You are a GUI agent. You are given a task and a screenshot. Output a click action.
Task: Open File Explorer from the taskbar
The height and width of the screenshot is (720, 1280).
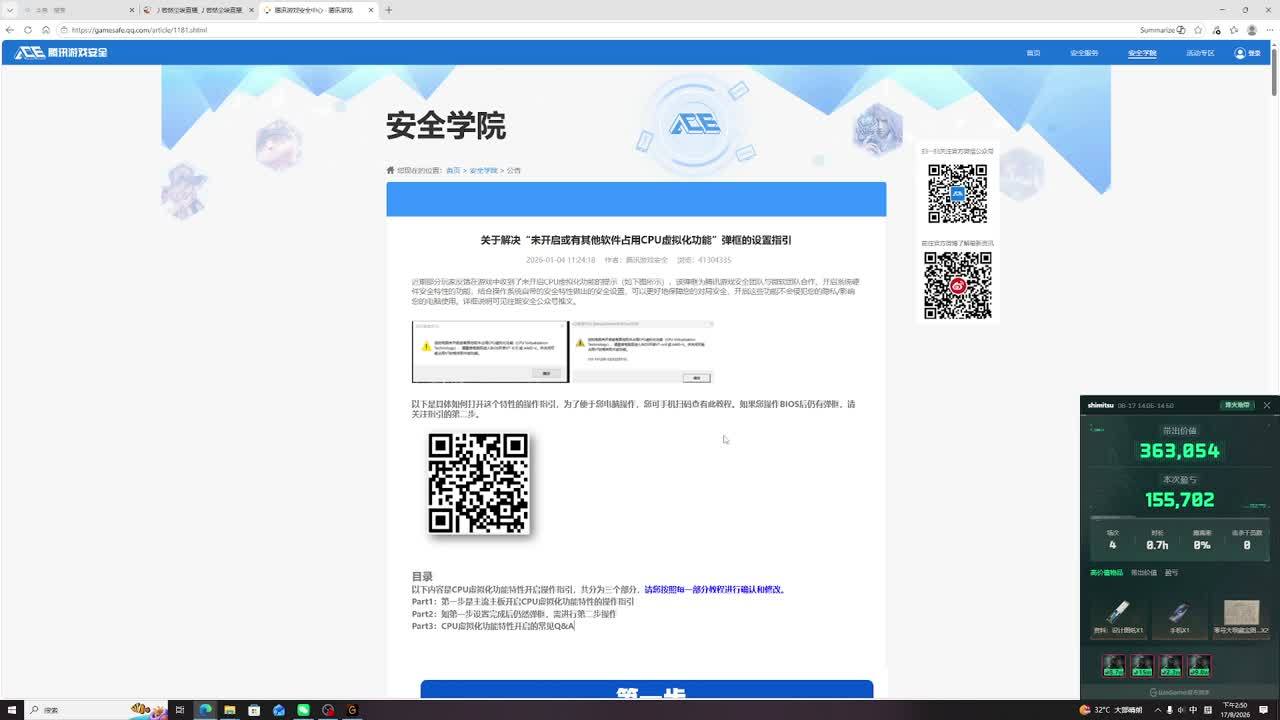click(229, 710)
